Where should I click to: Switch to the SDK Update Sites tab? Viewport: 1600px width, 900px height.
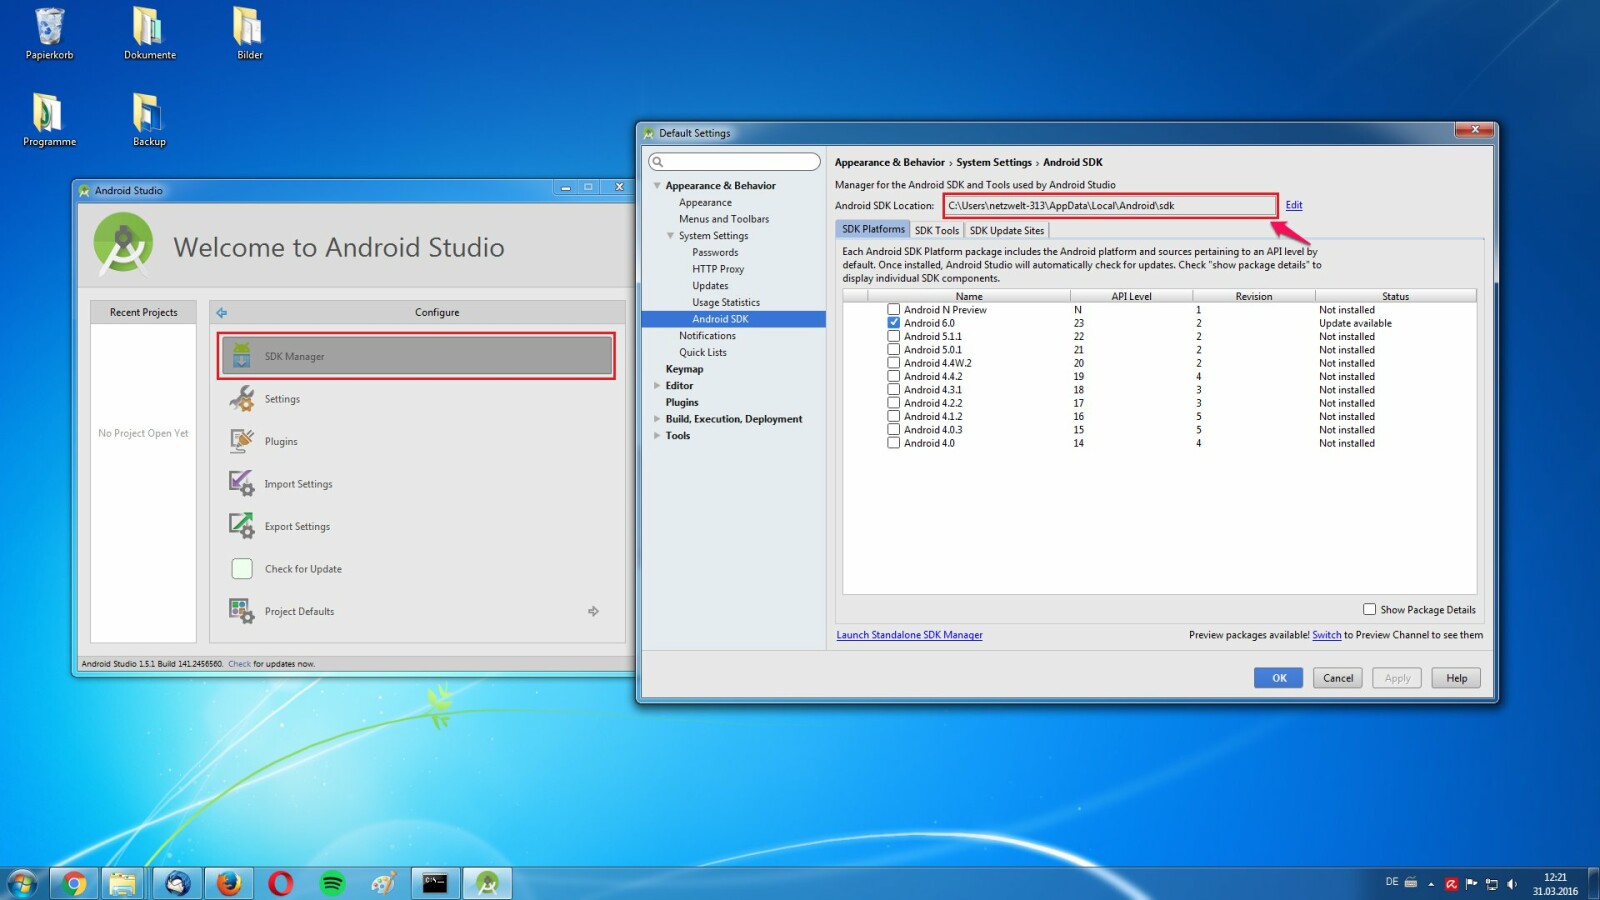pyautogui.click(x=1007, y=230)
